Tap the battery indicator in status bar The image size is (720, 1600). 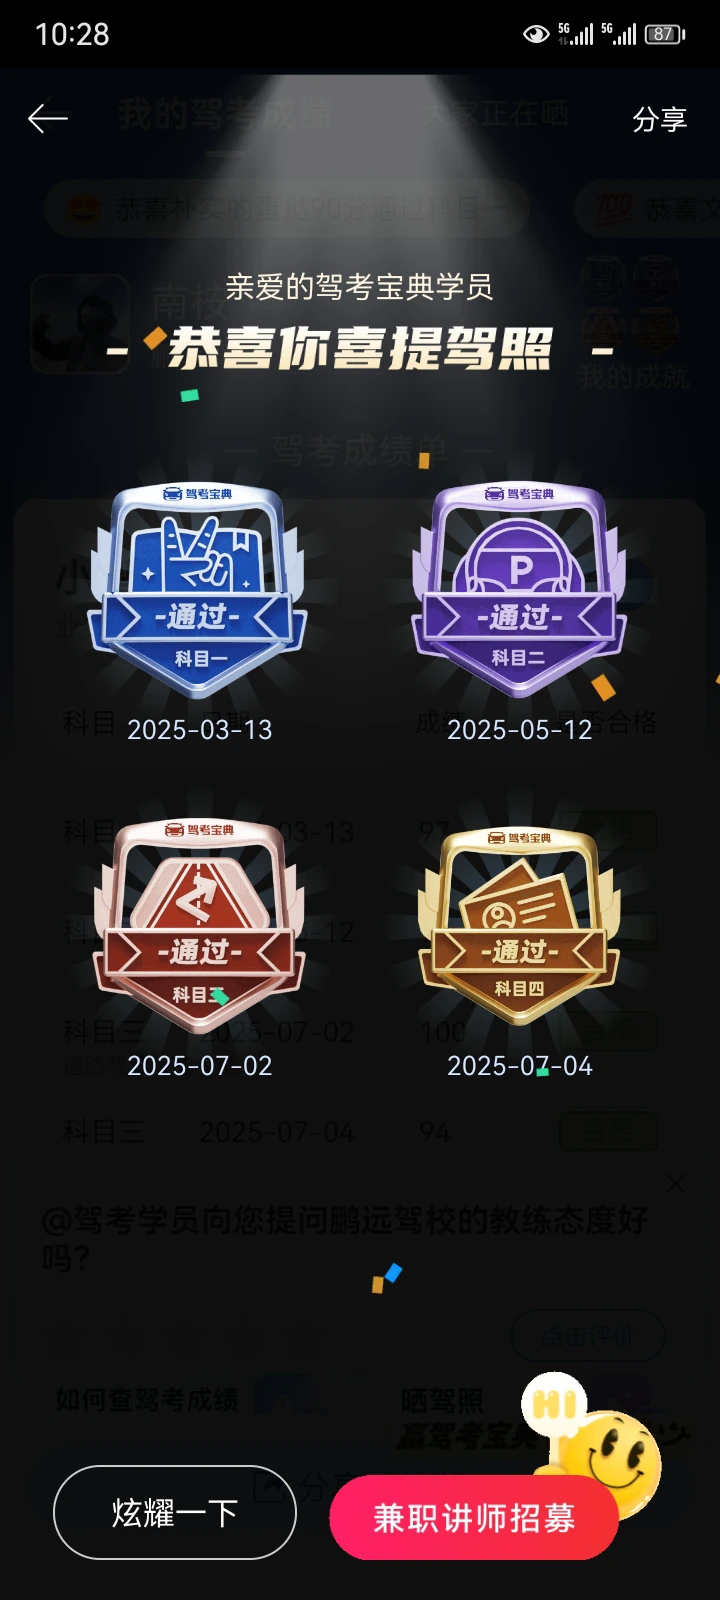click(x=665, y=34)
